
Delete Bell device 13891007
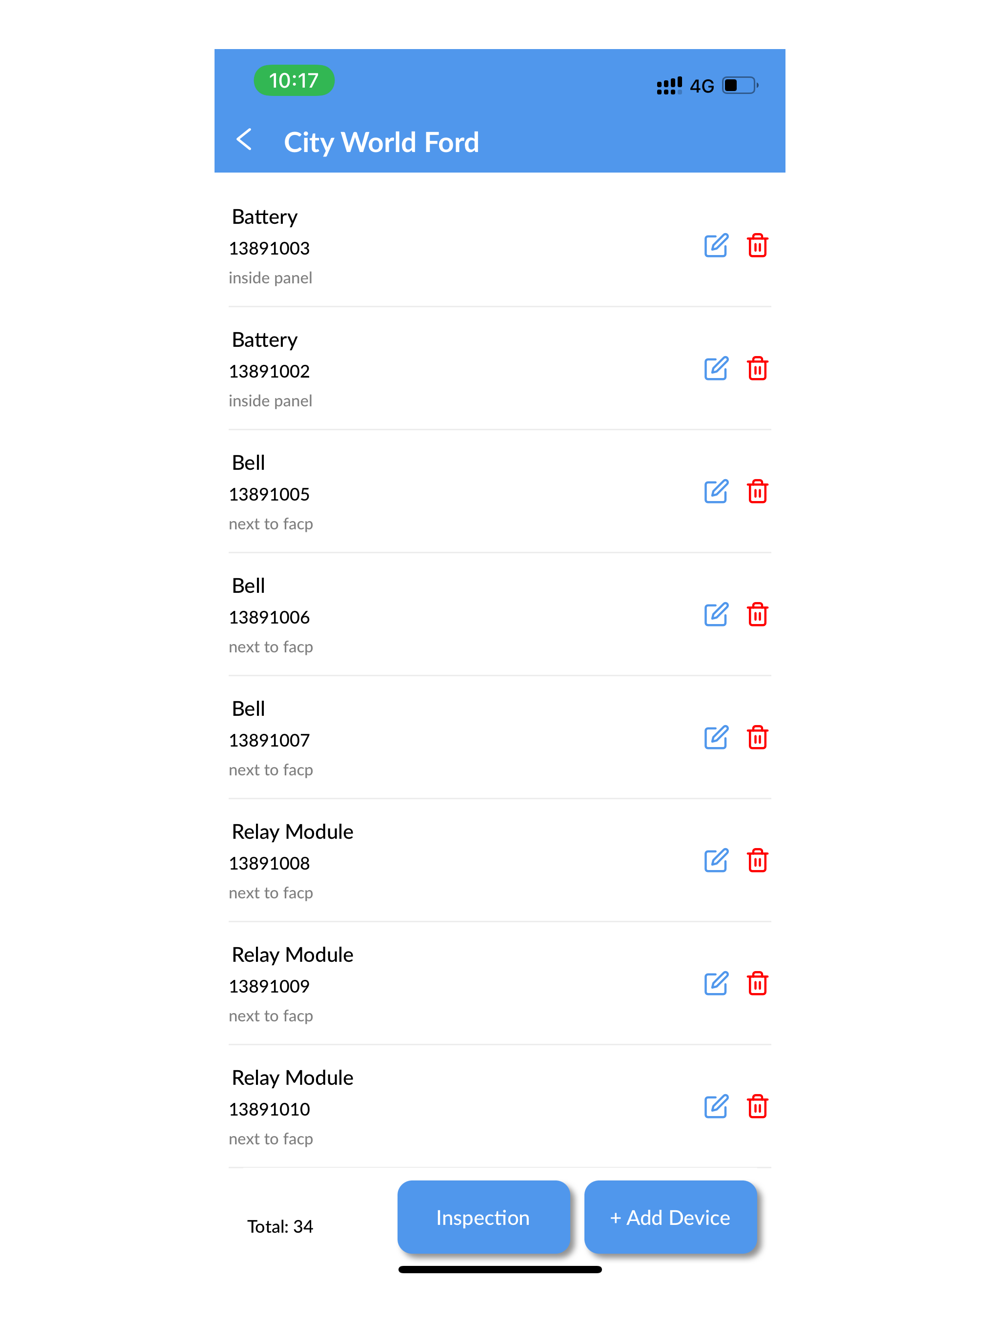click(757, 737)
